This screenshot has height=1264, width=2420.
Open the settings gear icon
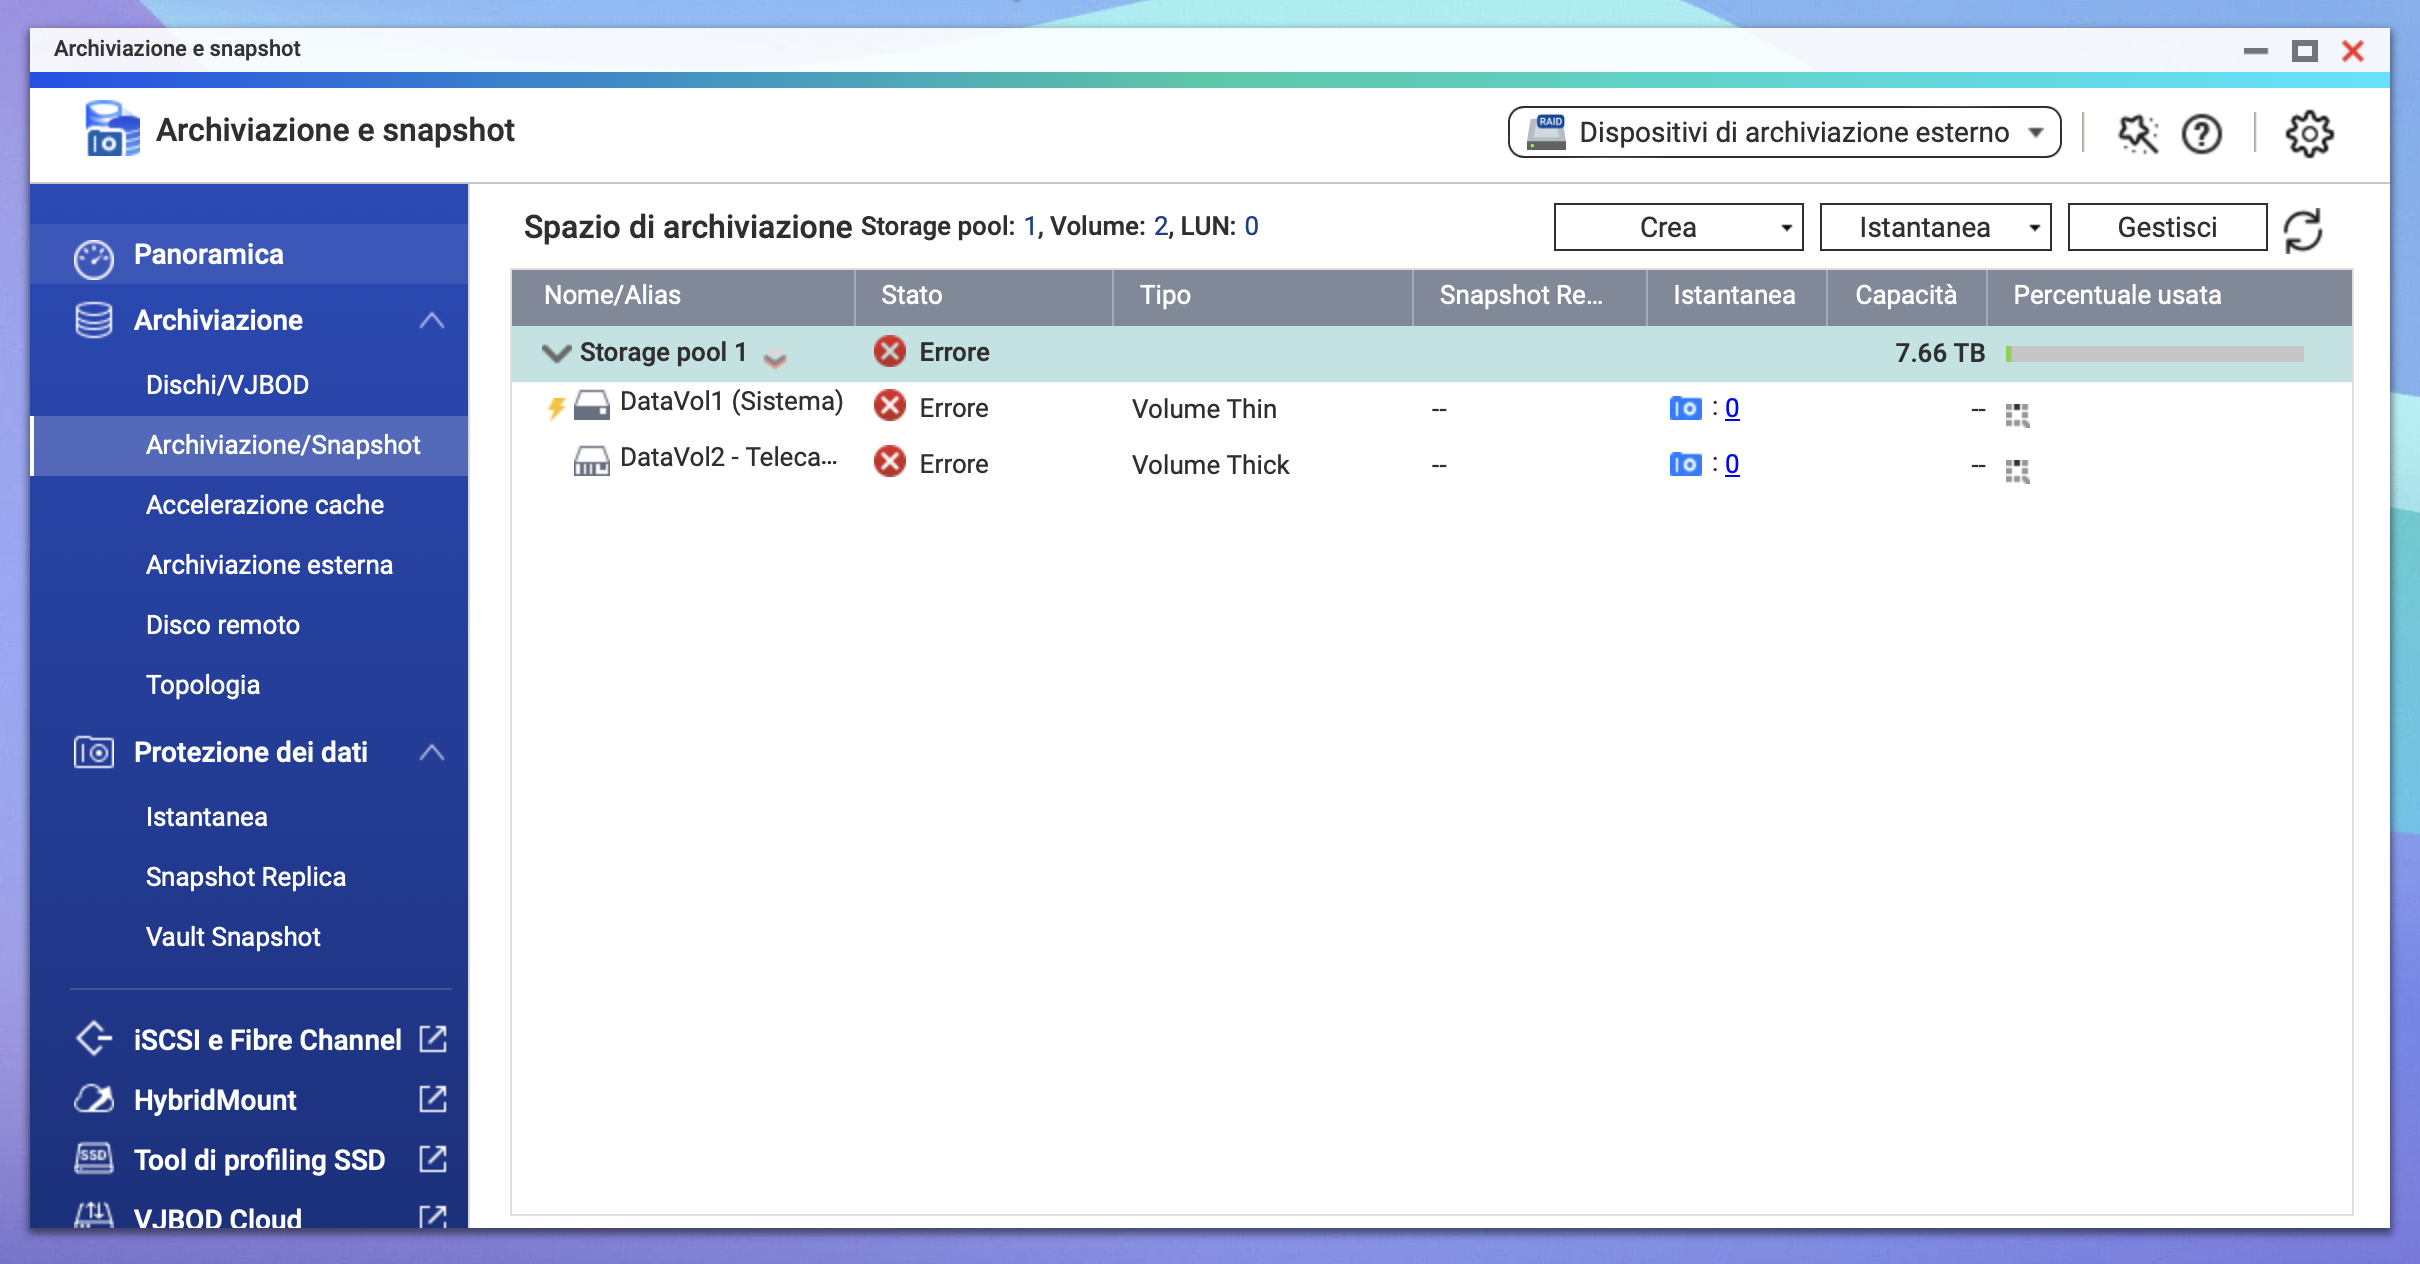(2308, 133)
